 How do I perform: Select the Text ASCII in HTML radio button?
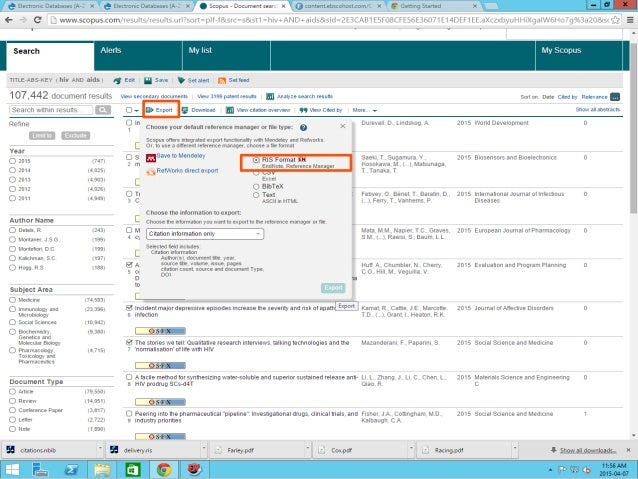256,195
